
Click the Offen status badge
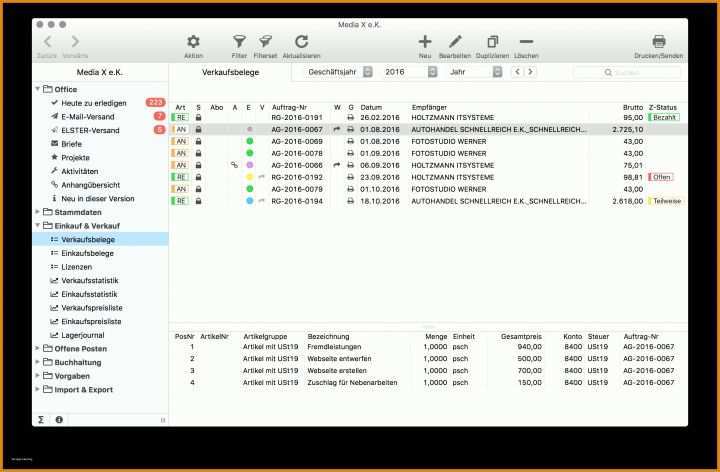point(660,177)
